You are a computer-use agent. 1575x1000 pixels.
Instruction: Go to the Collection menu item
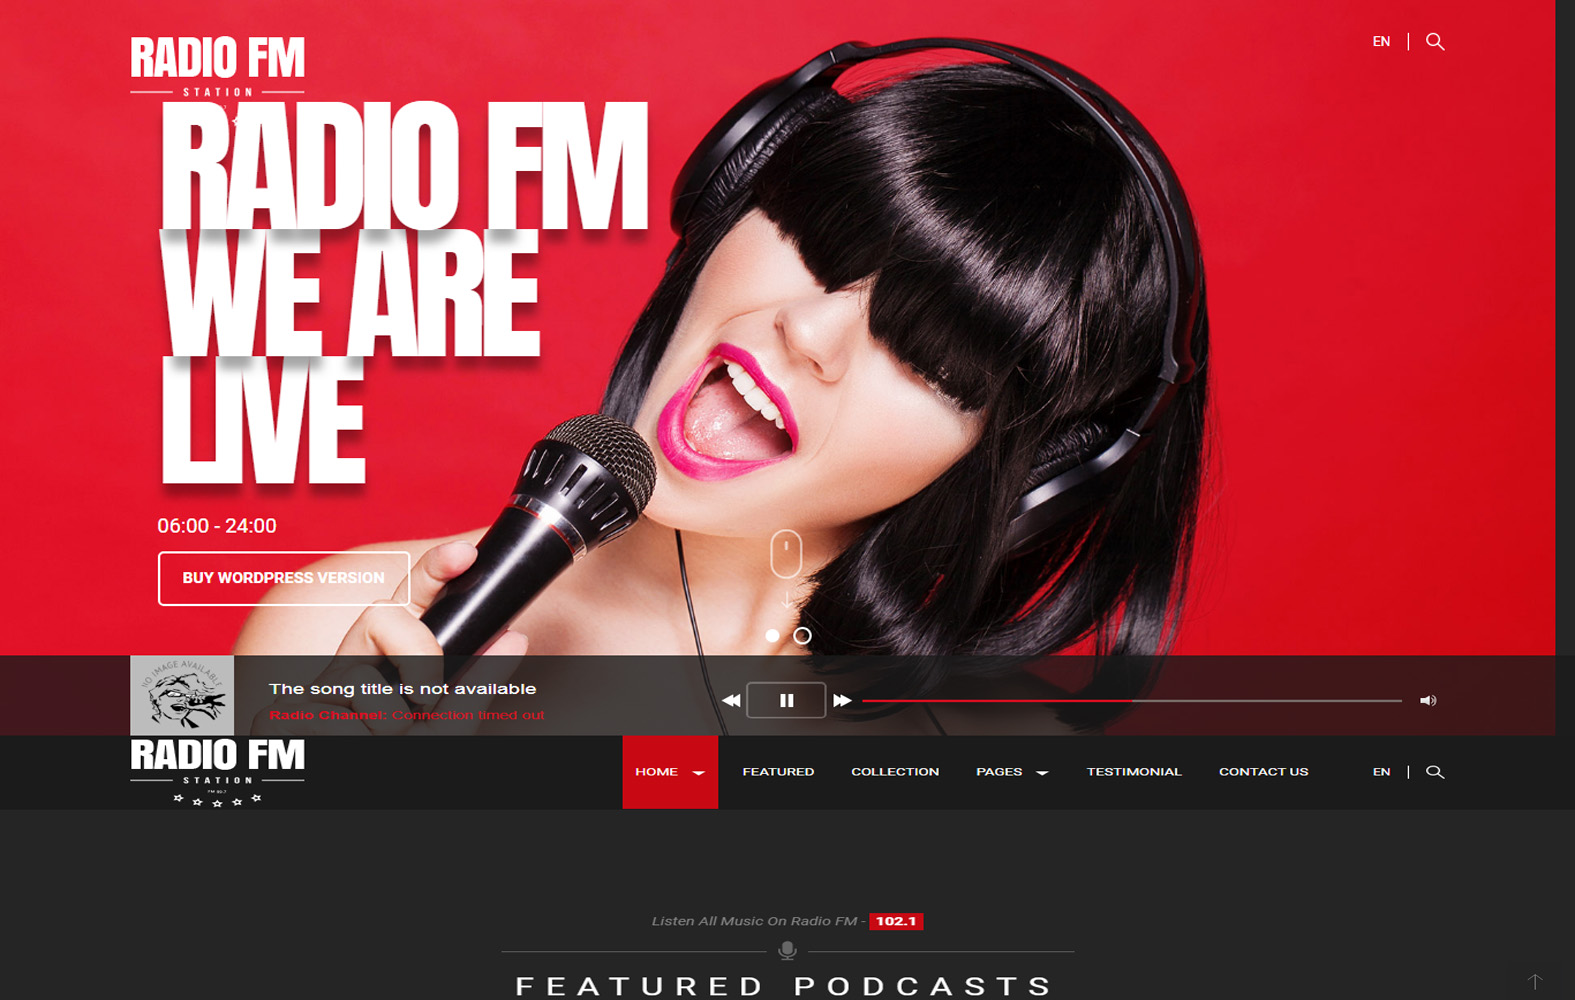coord(895,772)
